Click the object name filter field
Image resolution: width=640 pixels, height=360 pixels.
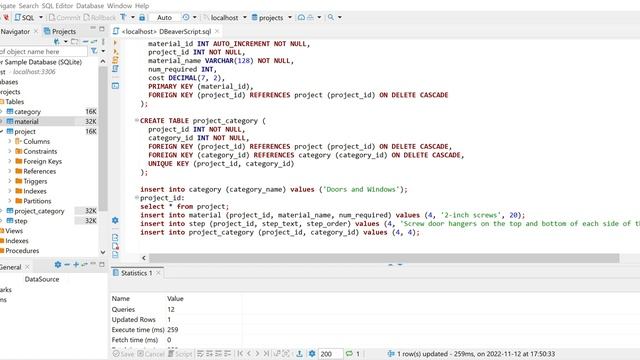click(43, 51)
